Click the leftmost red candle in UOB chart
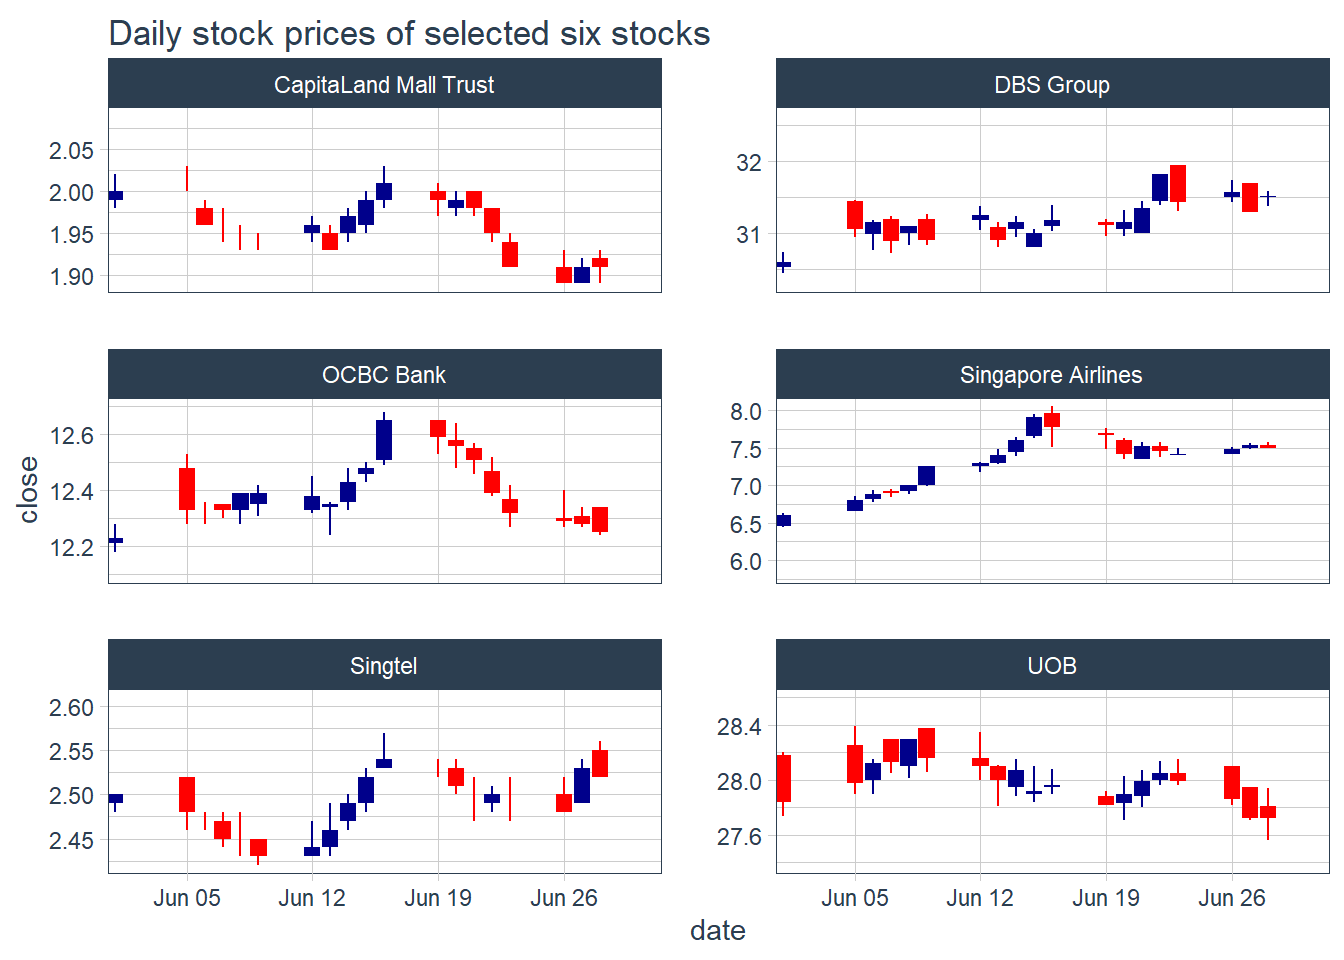The height and width of the screenshot is (960, 1344). pyautogui.click(x=784, y=778)
